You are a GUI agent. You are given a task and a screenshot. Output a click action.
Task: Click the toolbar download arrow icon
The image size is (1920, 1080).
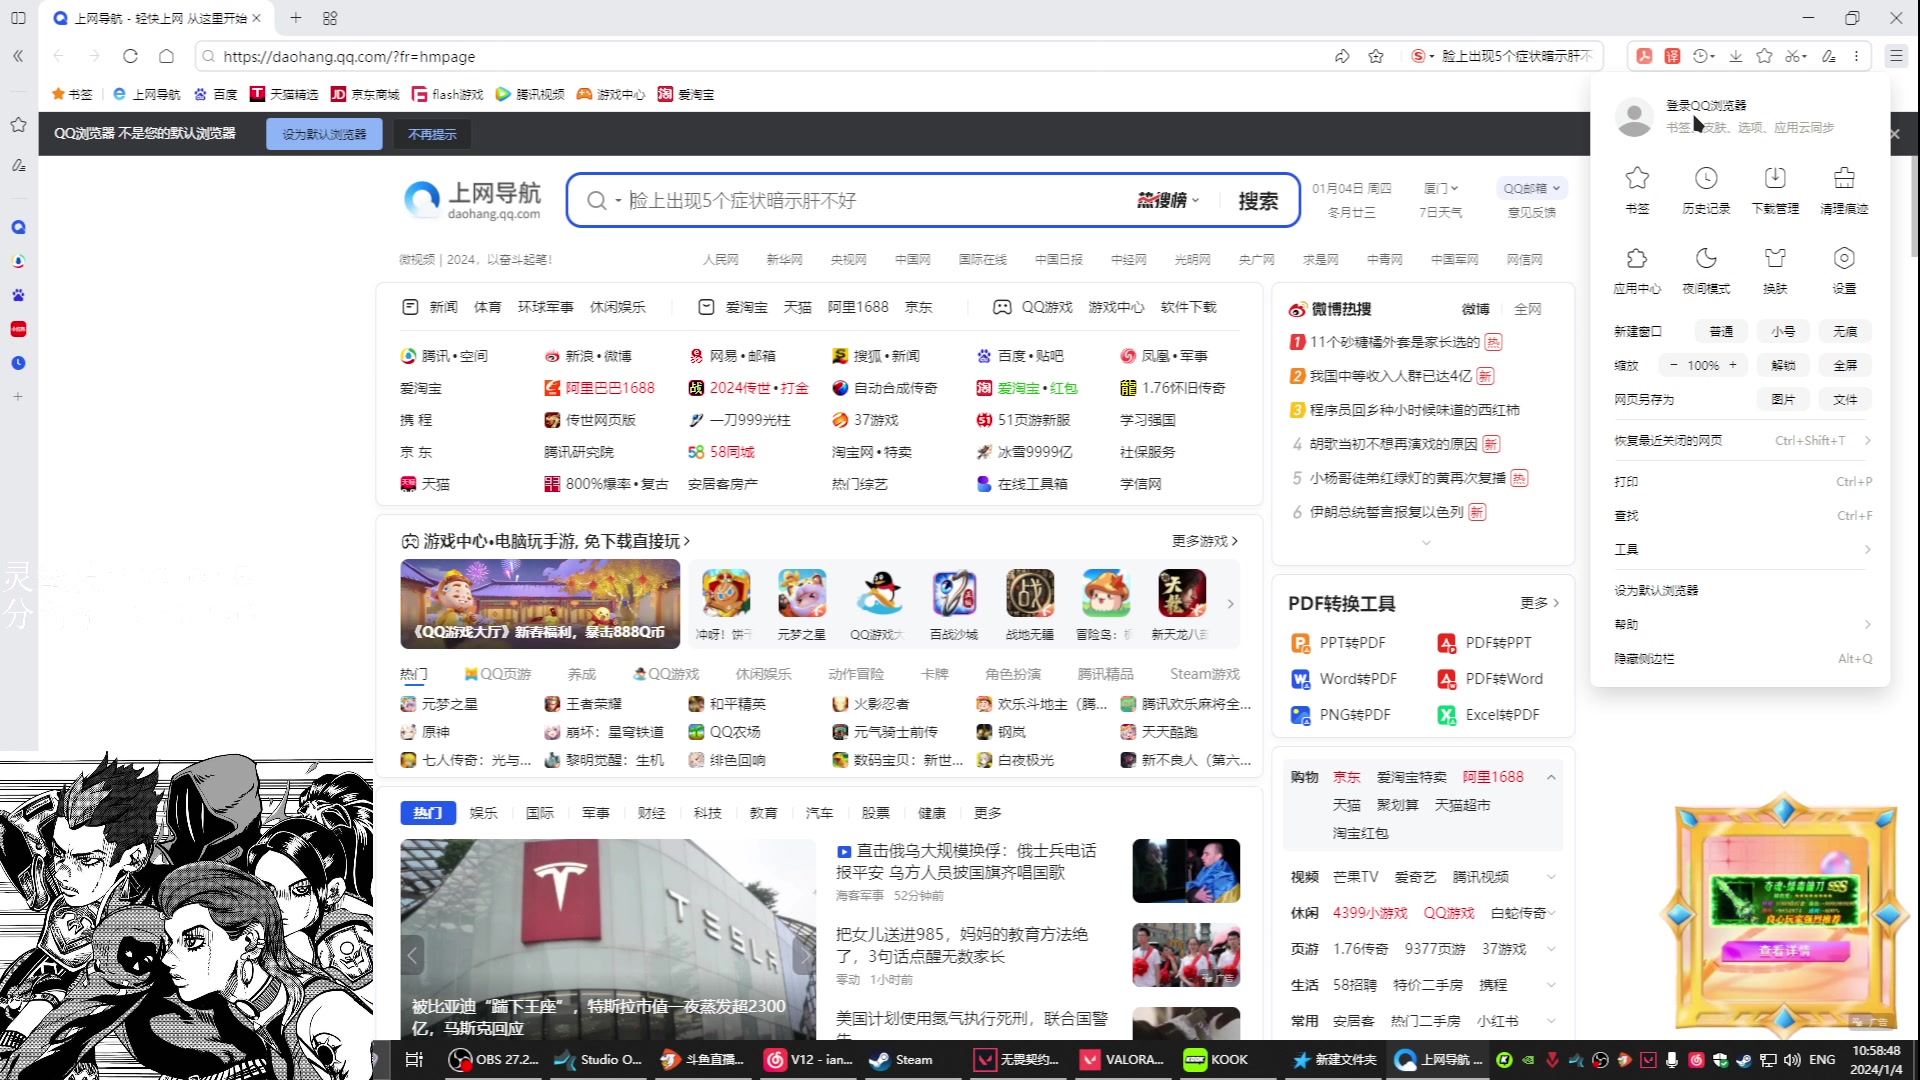point(1736,56)
